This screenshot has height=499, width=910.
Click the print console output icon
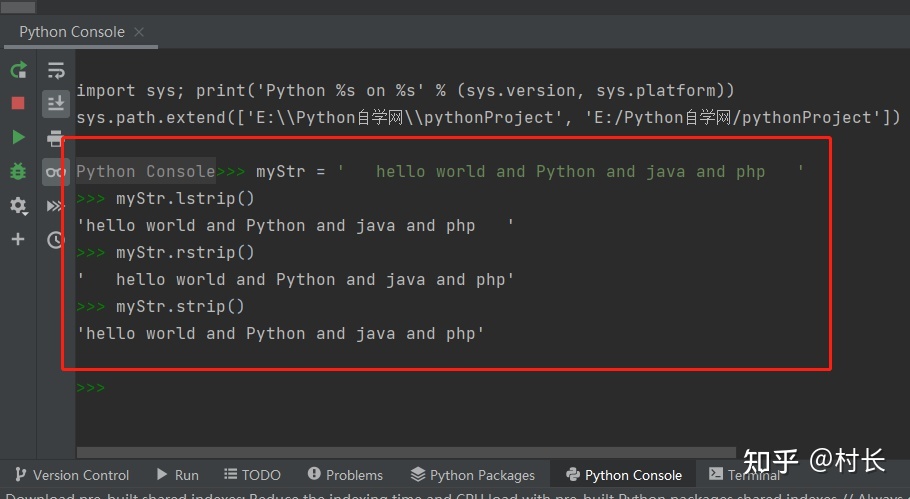point(56,138)
